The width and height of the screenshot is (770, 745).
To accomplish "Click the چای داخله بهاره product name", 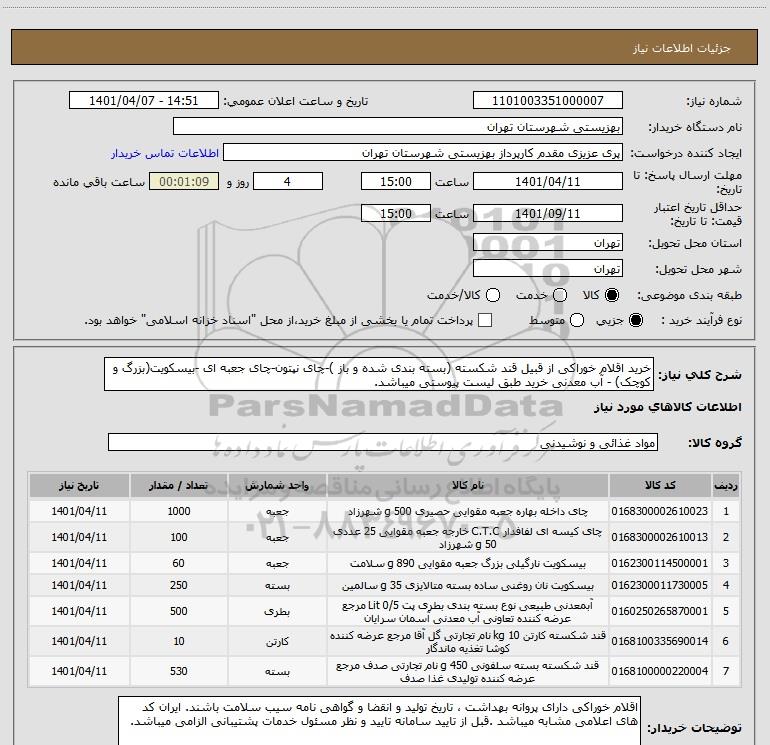I will click(x=468, y=511).
